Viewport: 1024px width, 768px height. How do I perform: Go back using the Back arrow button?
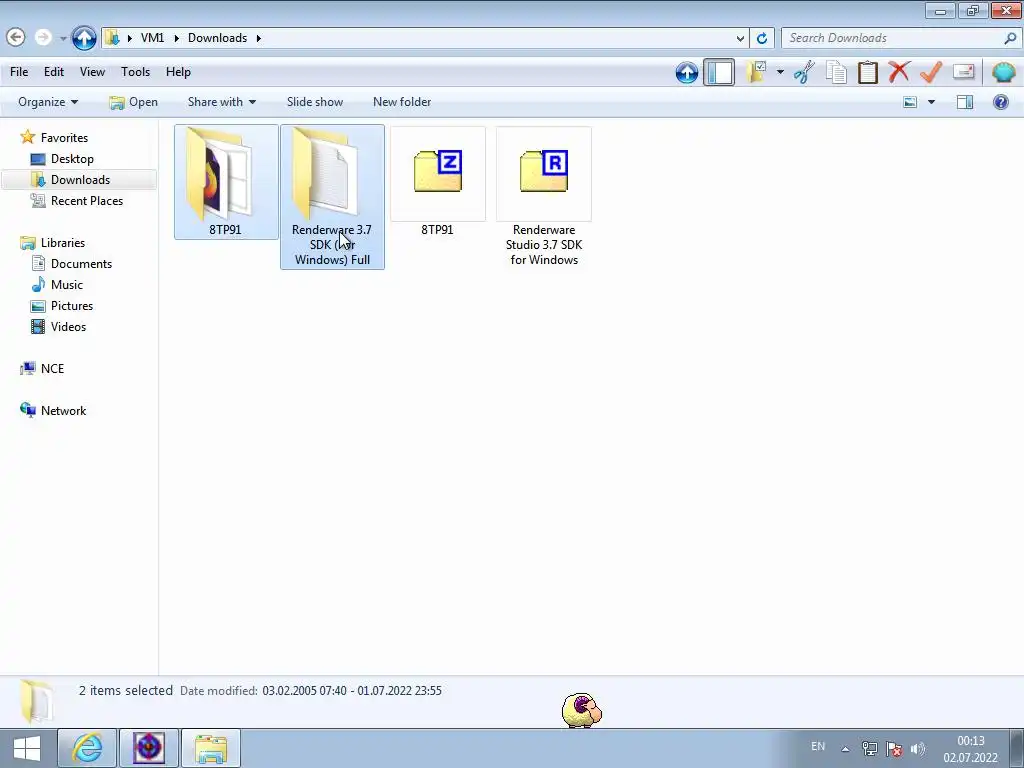coord(16,37)
